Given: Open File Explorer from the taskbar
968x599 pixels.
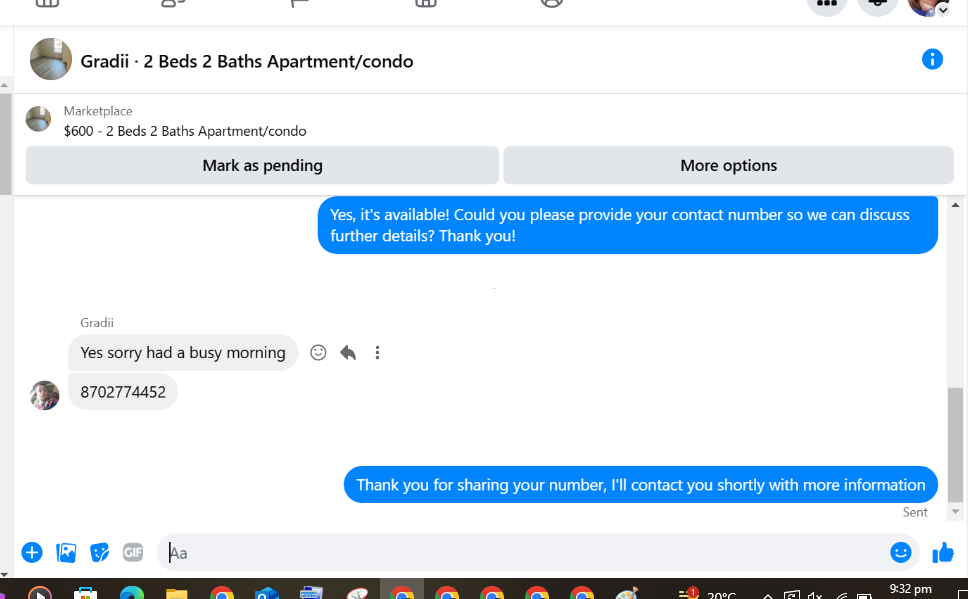Looking at the screenshot, I should (x=177, y=593).
